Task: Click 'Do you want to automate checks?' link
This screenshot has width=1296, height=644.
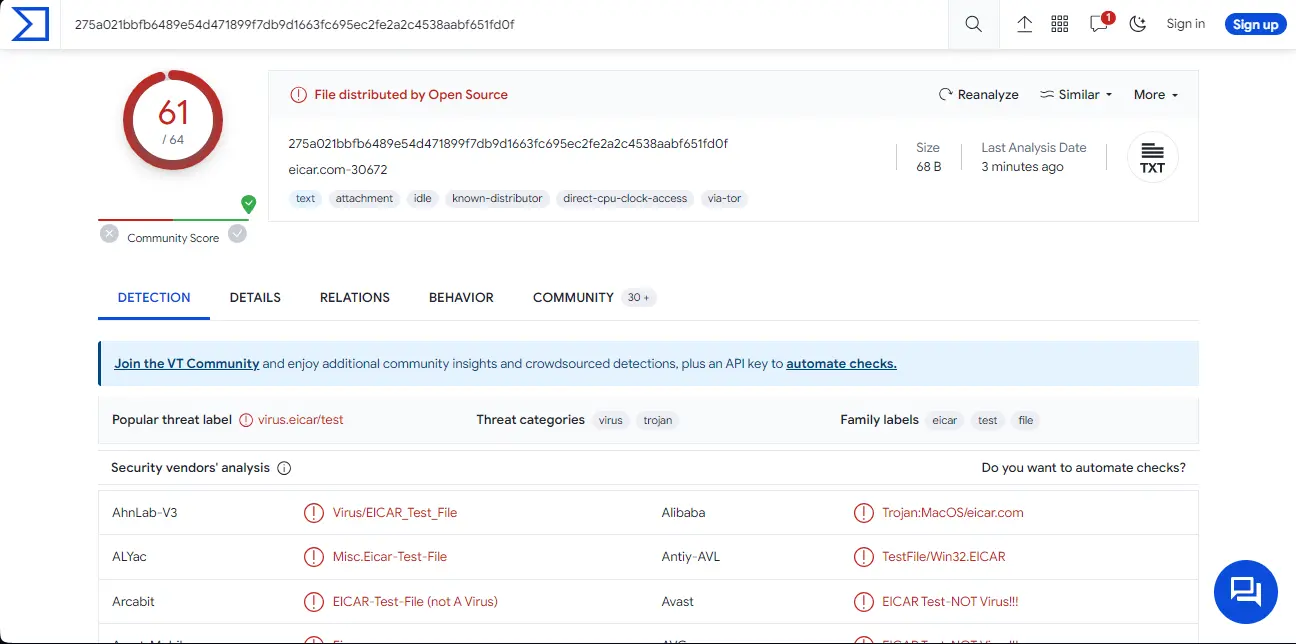Action: 1084,468
